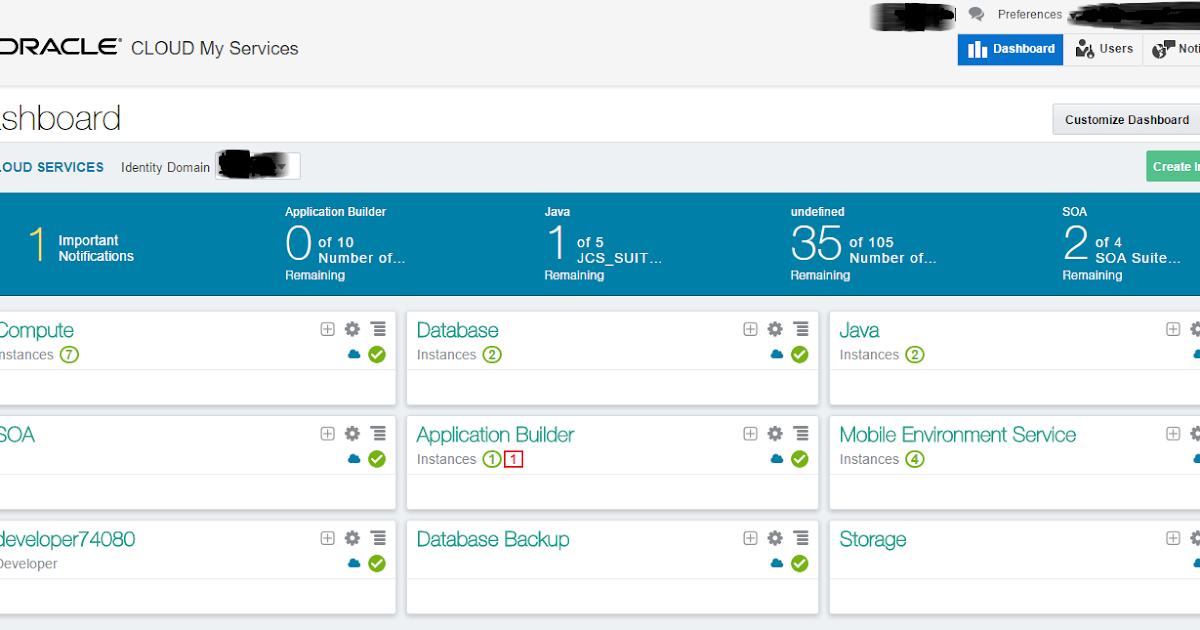
Task: Expand the Mobile Environment Service tile
Action: click(x=1172, y=433)
